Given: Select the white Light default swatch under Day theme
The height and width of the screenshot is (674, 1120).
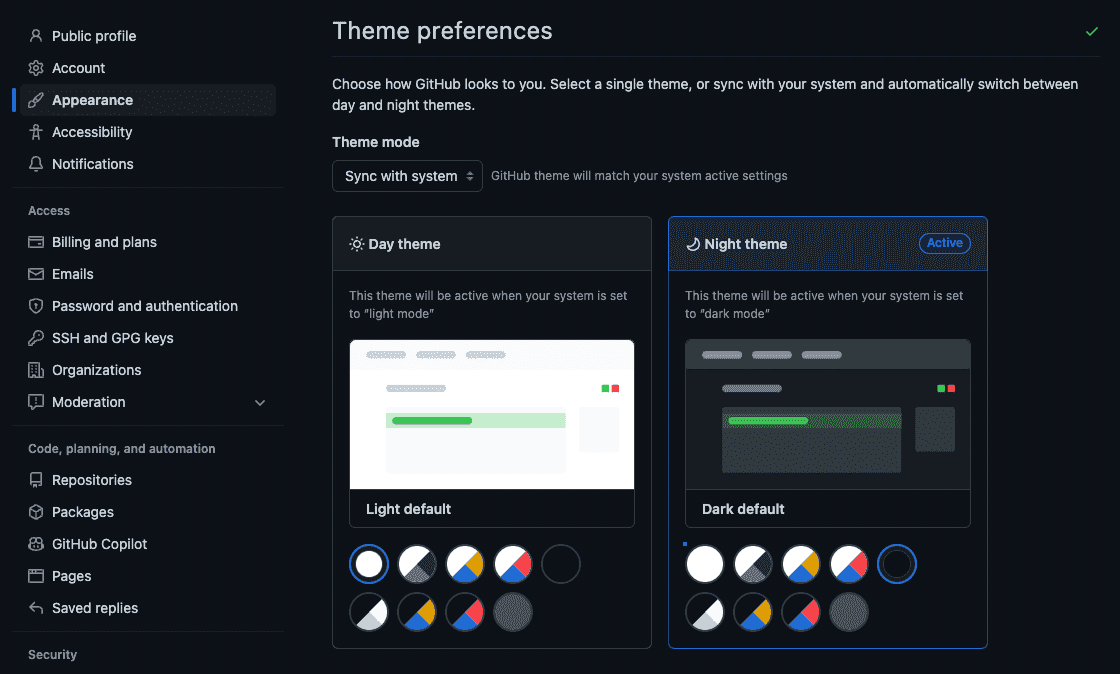Looking at the screenshot, I should 369,565.
